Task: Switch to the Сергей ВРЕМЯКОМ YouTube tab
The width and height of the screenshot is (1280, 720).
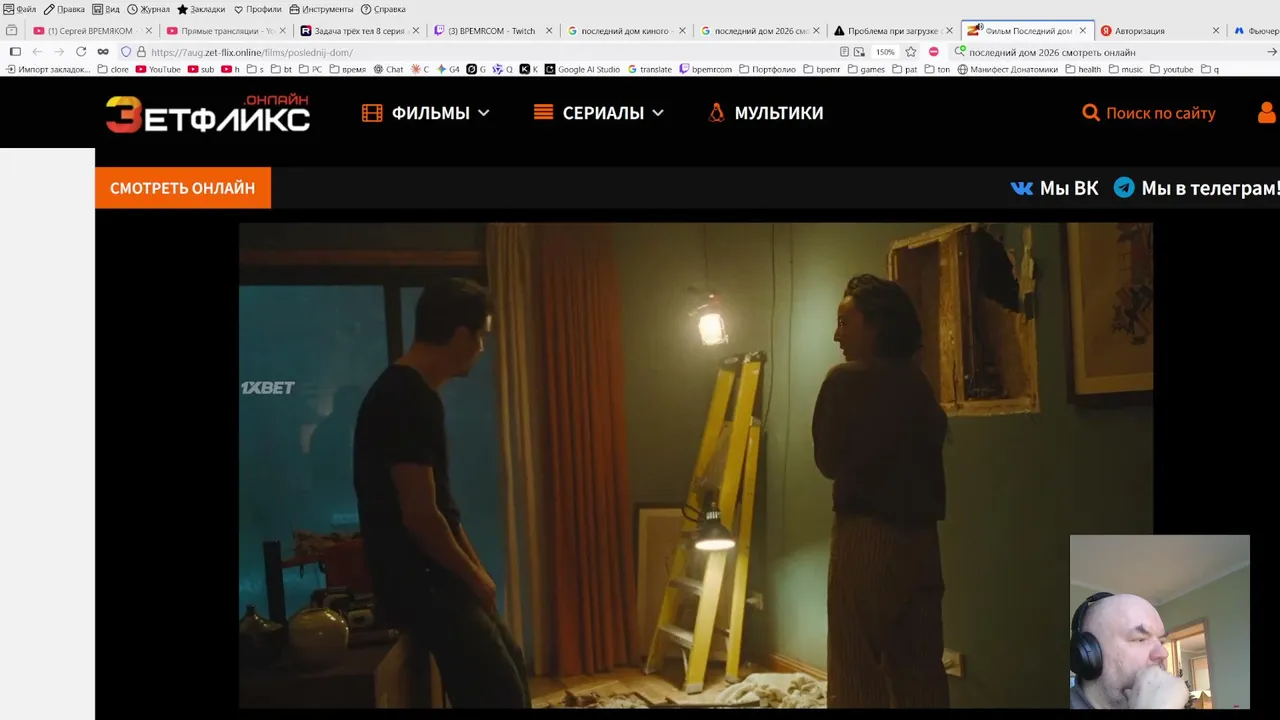Action: coord(91,31)
